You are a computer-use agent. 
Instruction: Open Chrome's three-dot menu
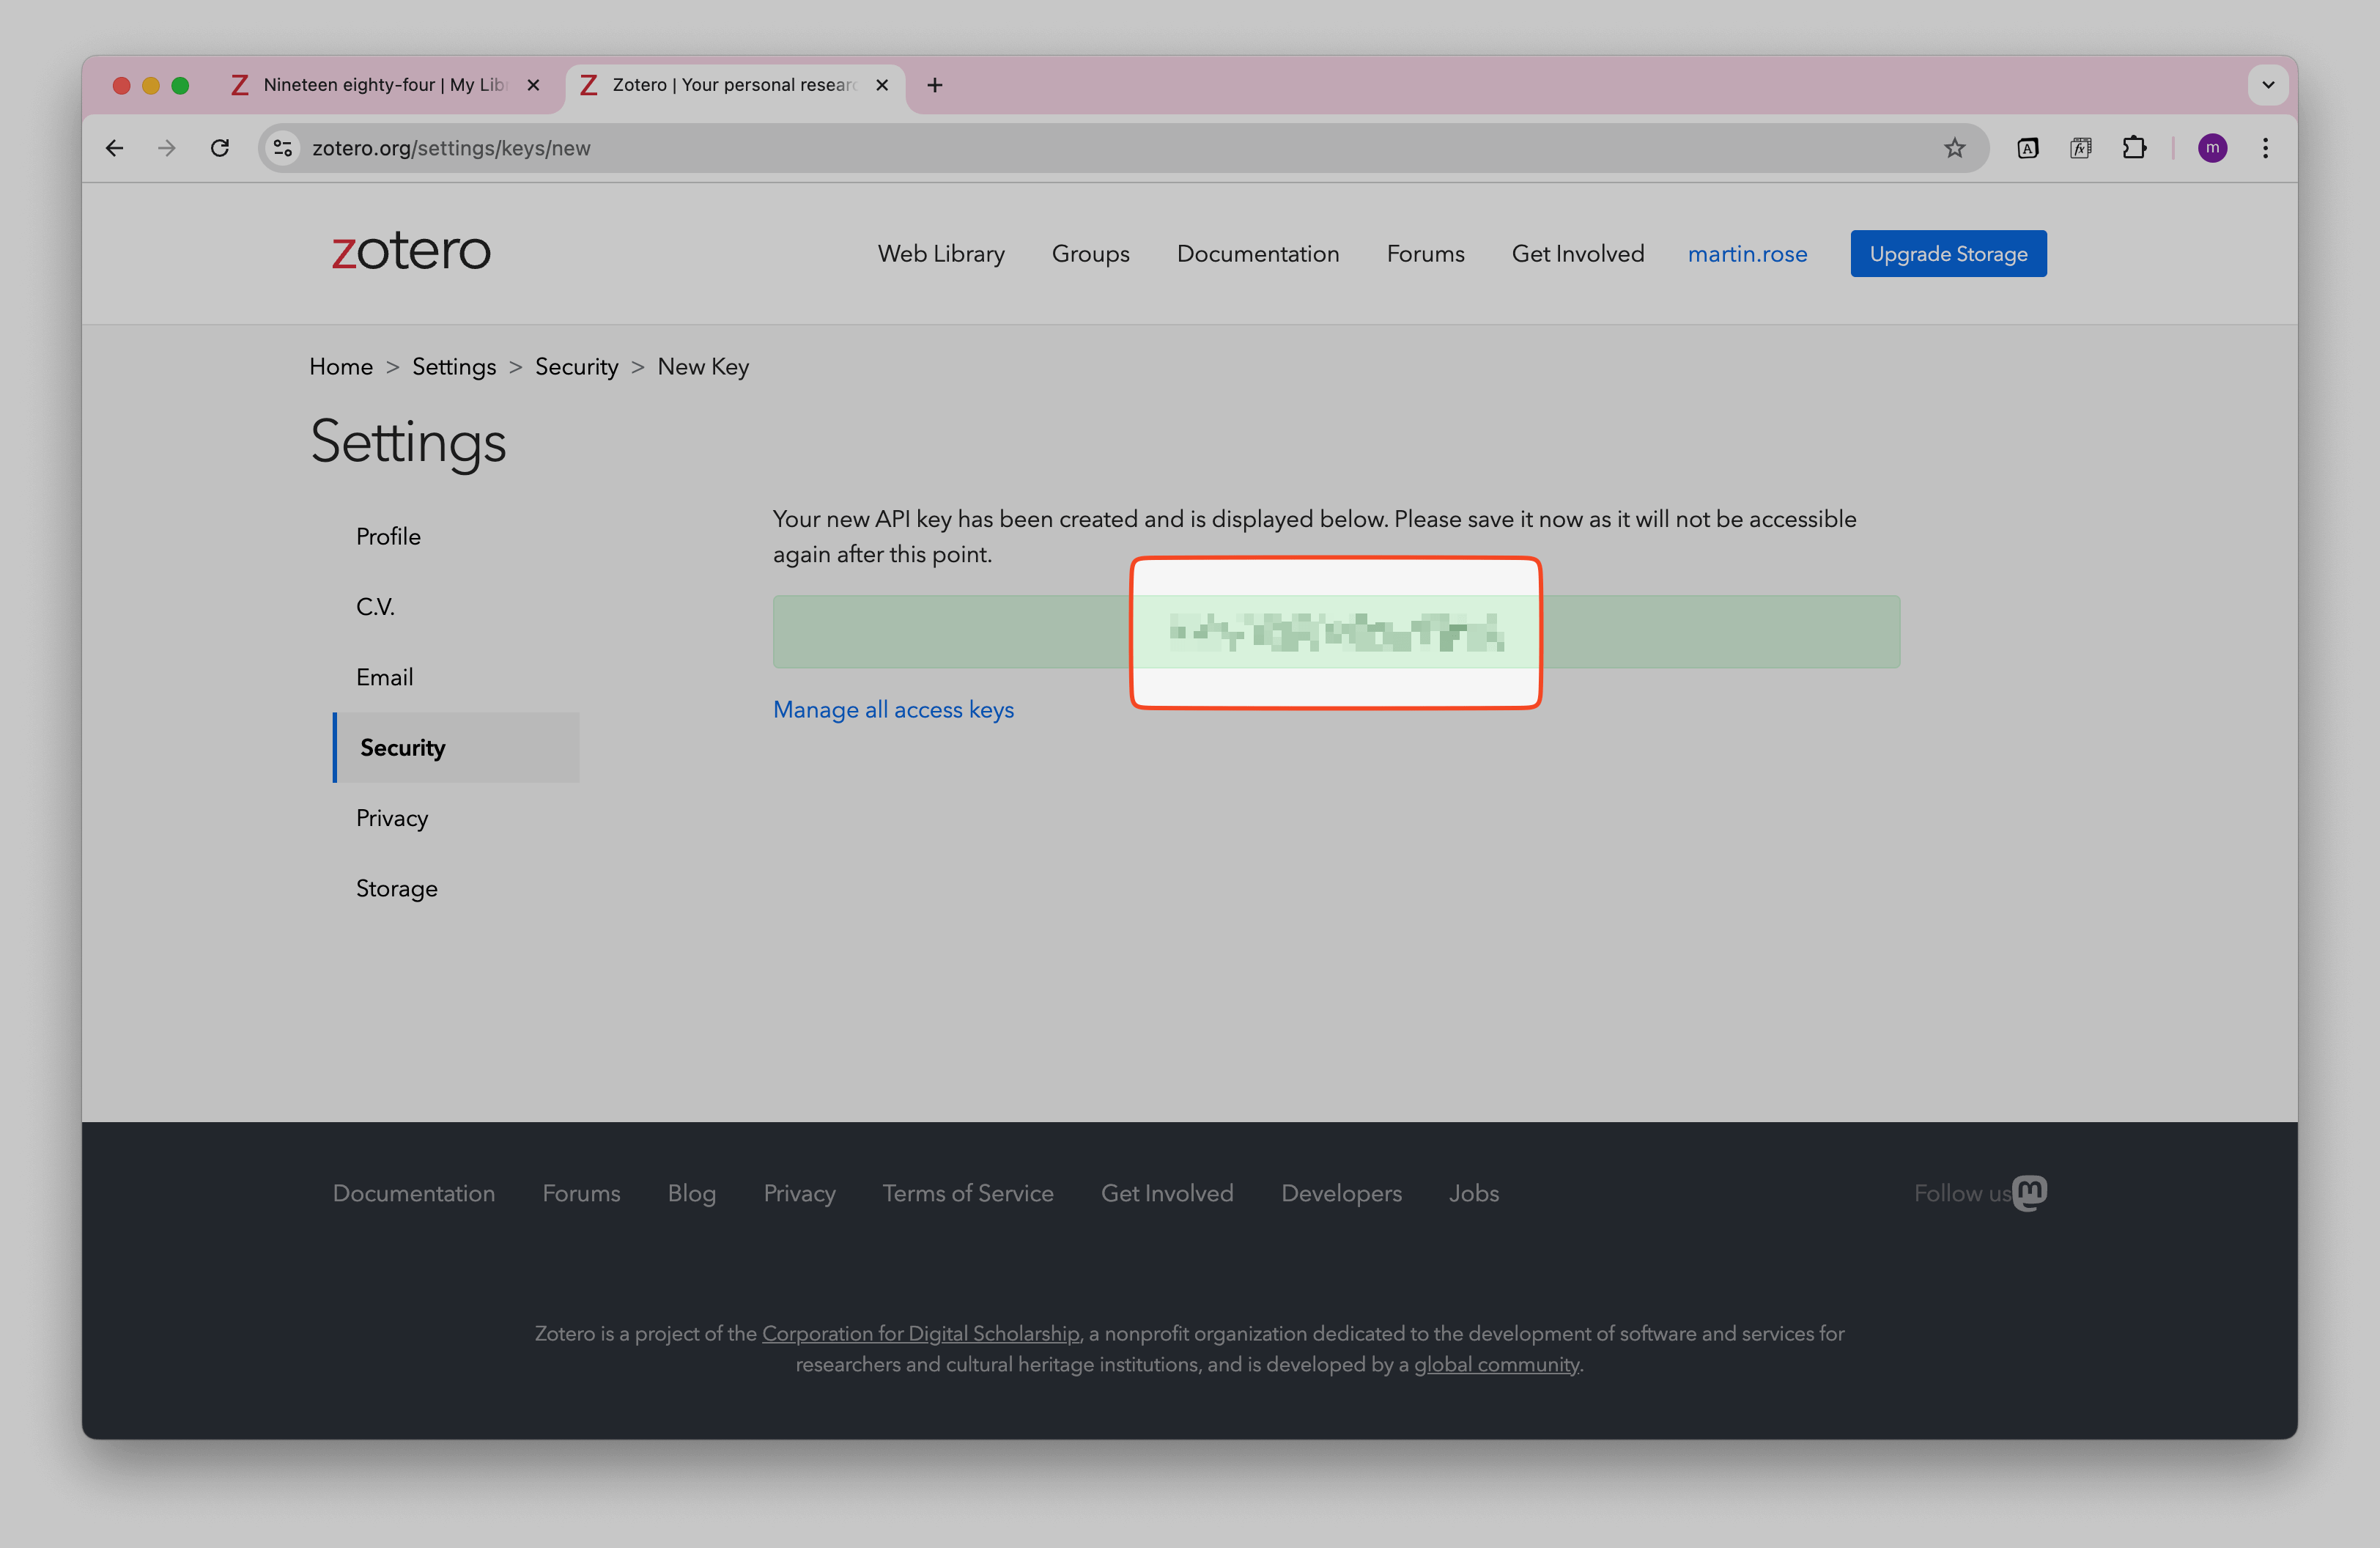[x=2265, y=148]
